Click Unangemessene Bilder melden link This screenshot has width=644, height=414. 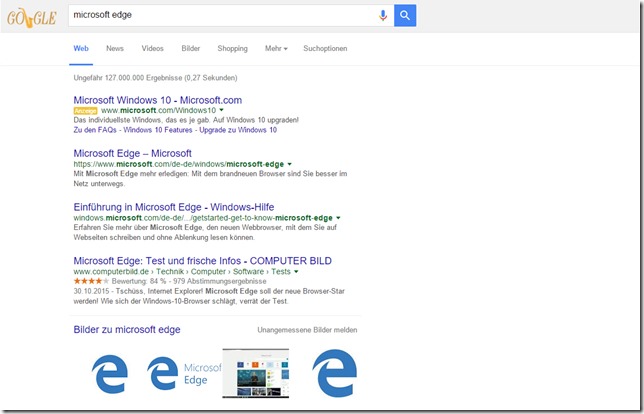307,330
